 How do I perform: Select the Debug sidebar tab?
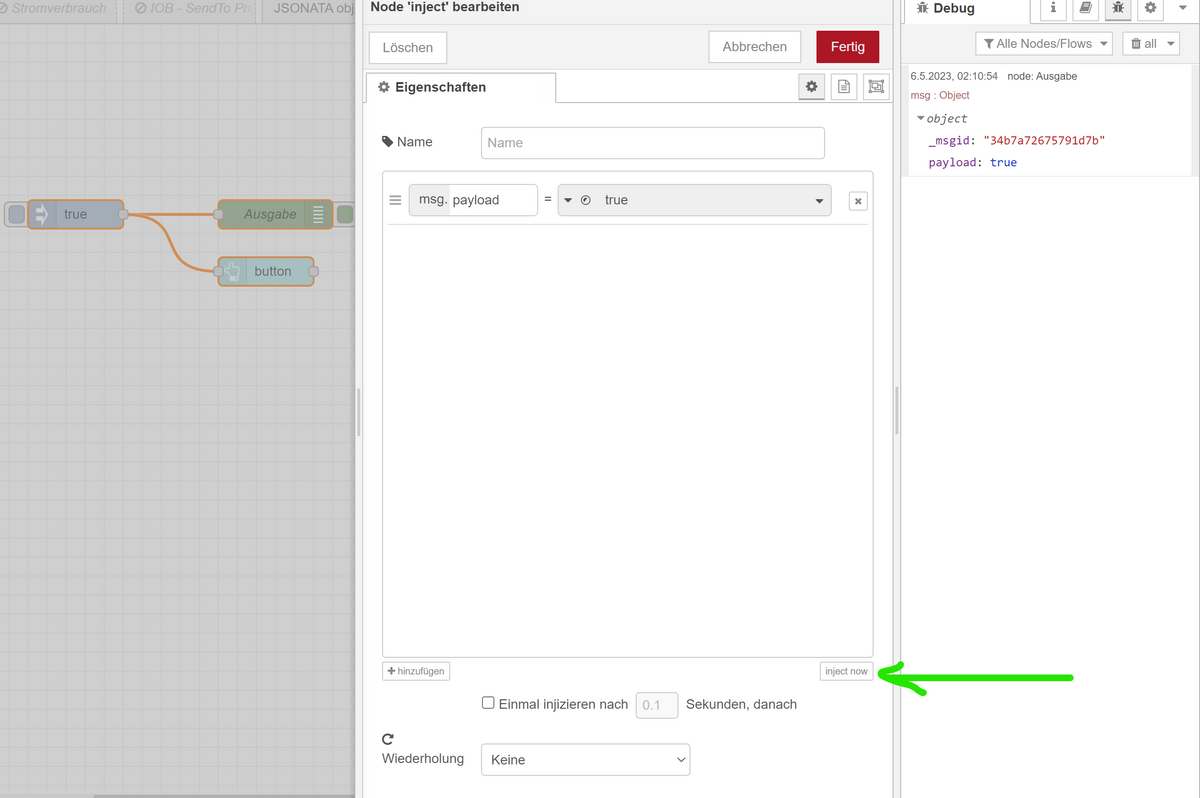(x=968, y=9)
